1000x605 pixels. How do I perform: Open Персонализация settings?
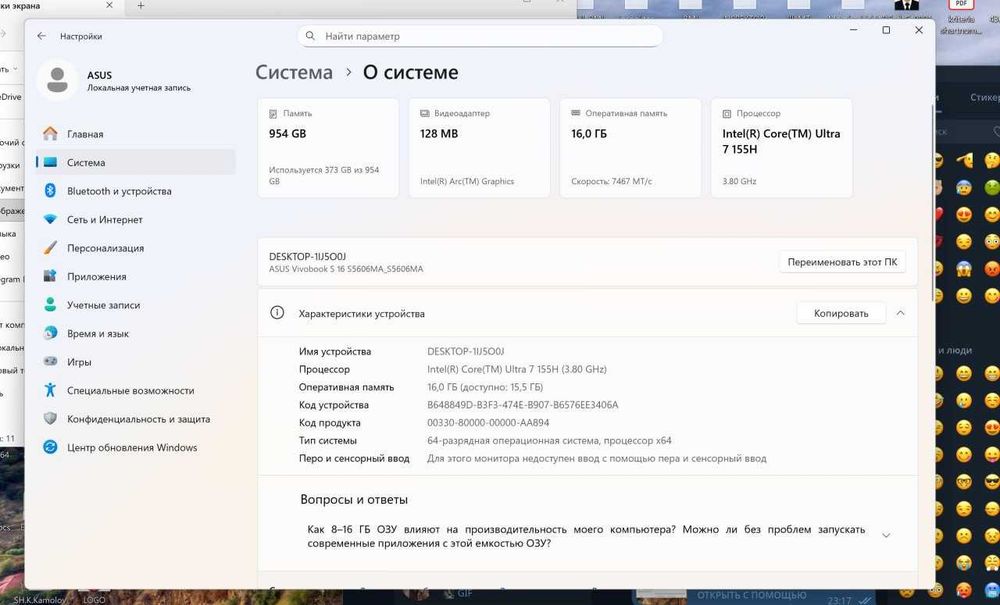(x=136, y=248)
